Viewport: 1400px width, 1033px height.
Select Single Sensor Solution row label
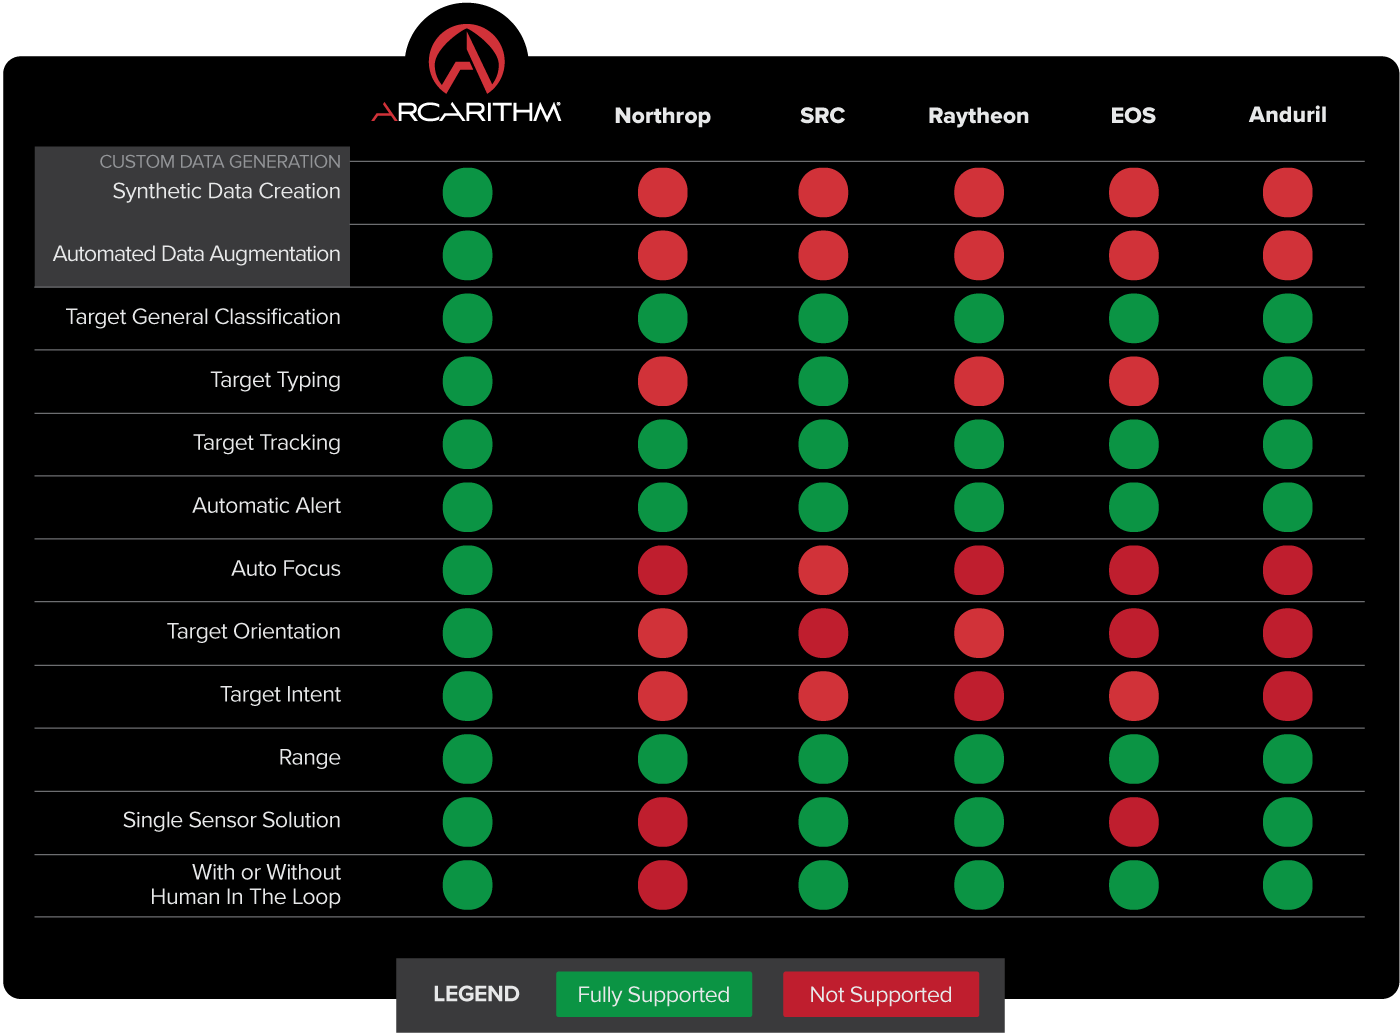point(232,820)
